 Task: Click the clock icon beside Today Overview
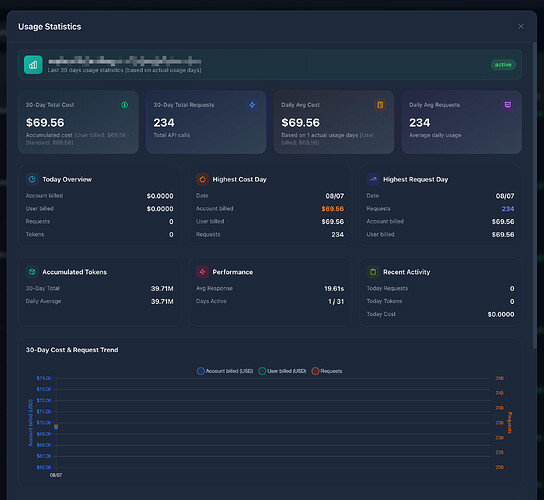[32, 179]
